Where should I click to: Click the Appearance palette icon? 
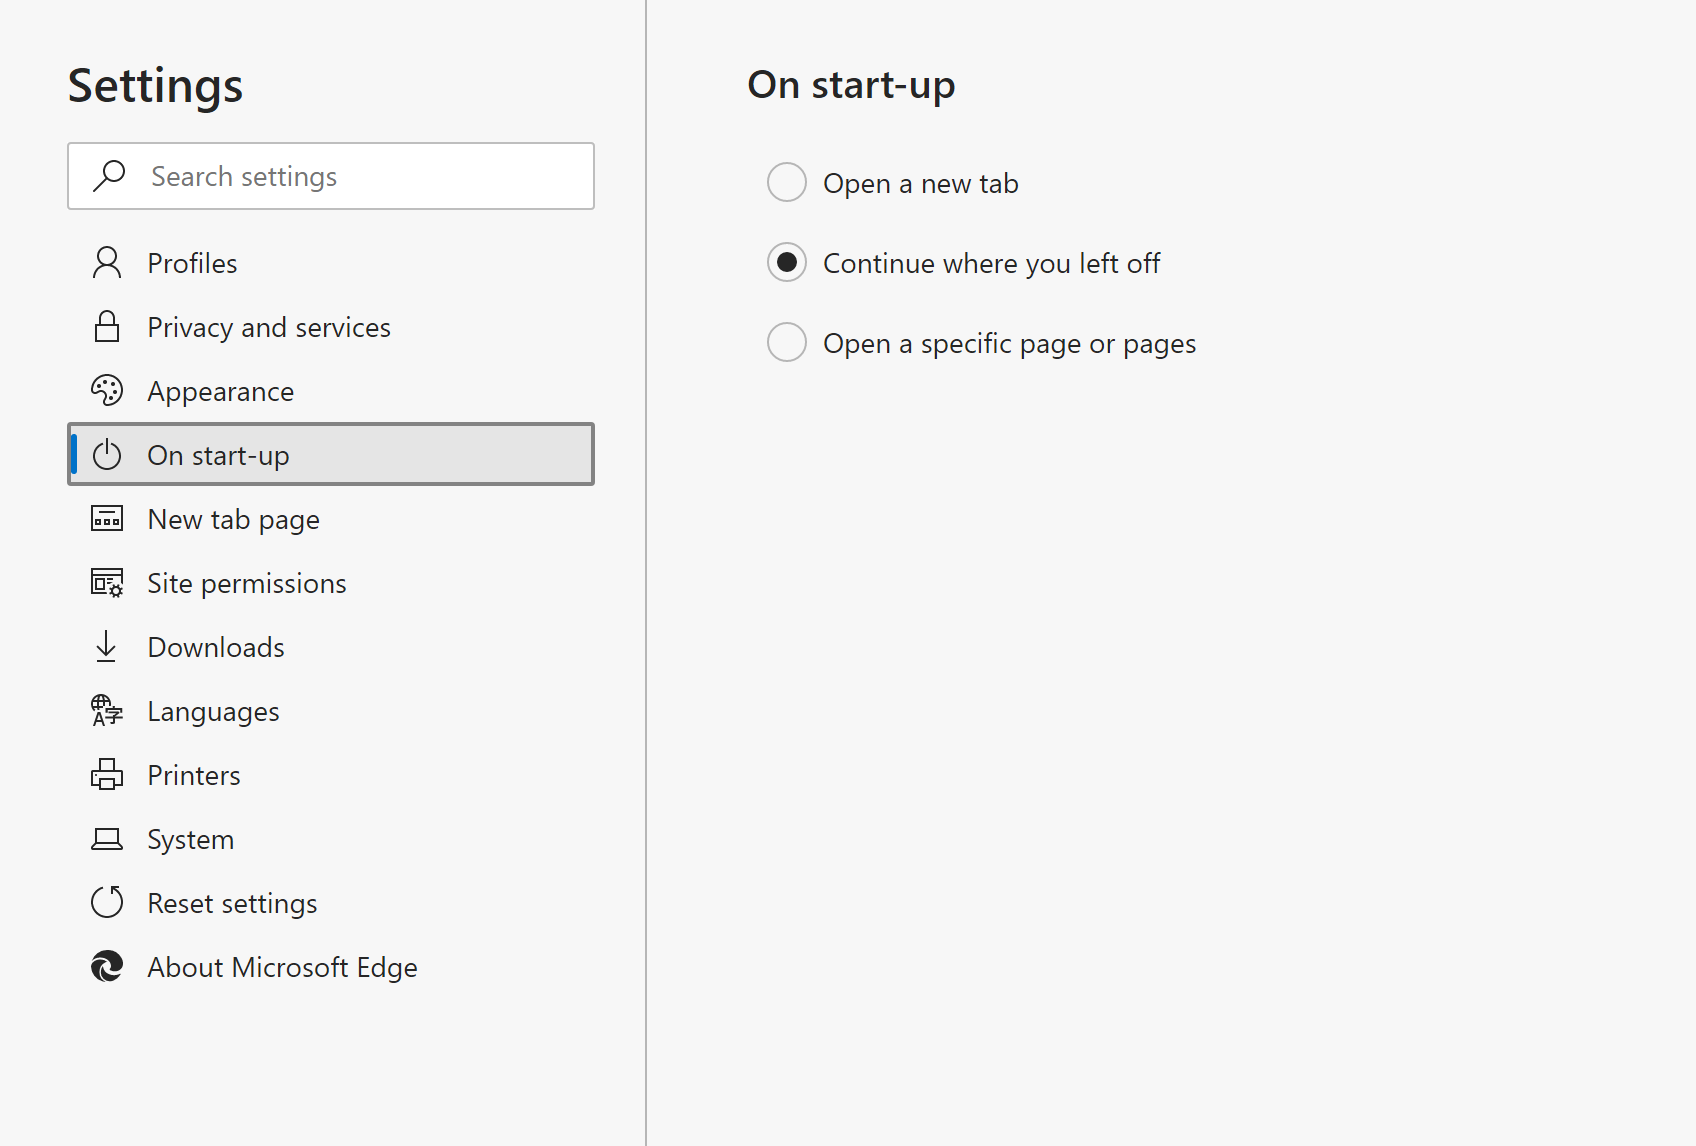(x=106, y=390)
